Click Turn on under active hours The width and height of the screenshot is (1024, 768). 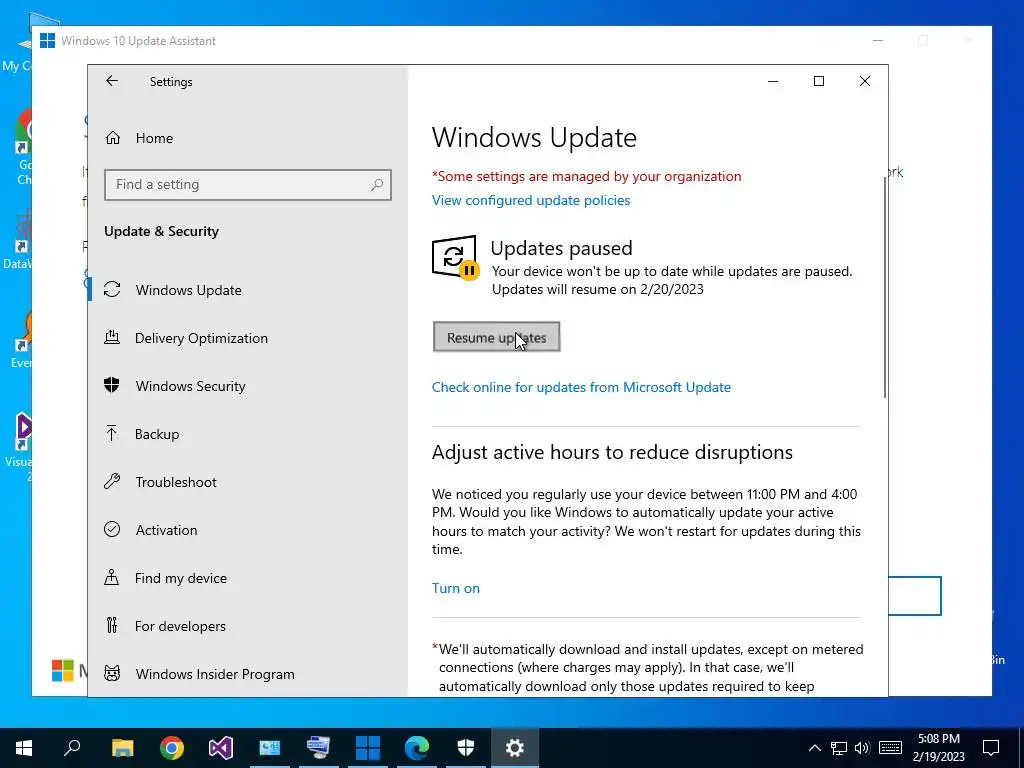coord(456,588)
